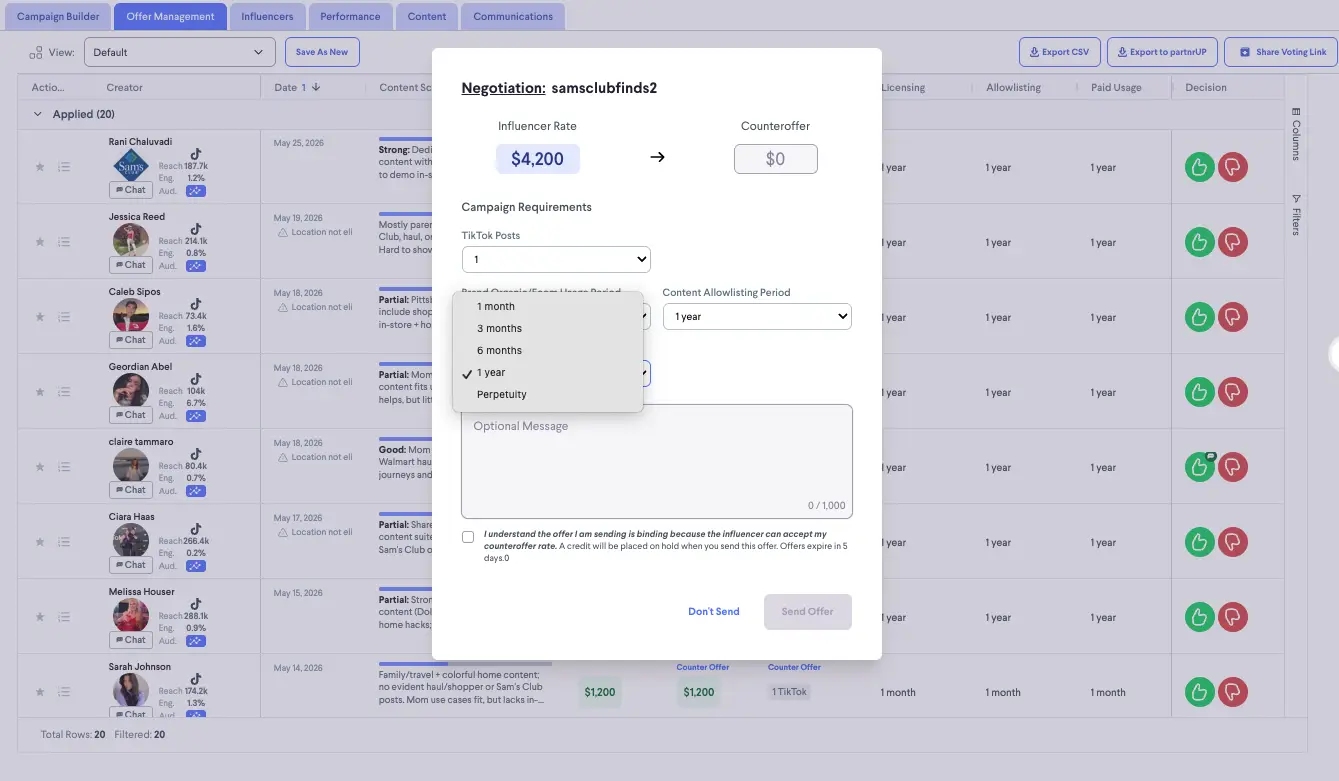Reject Jessica Reed with thumbs down

pyautogui.click(x=1232, y=242)
